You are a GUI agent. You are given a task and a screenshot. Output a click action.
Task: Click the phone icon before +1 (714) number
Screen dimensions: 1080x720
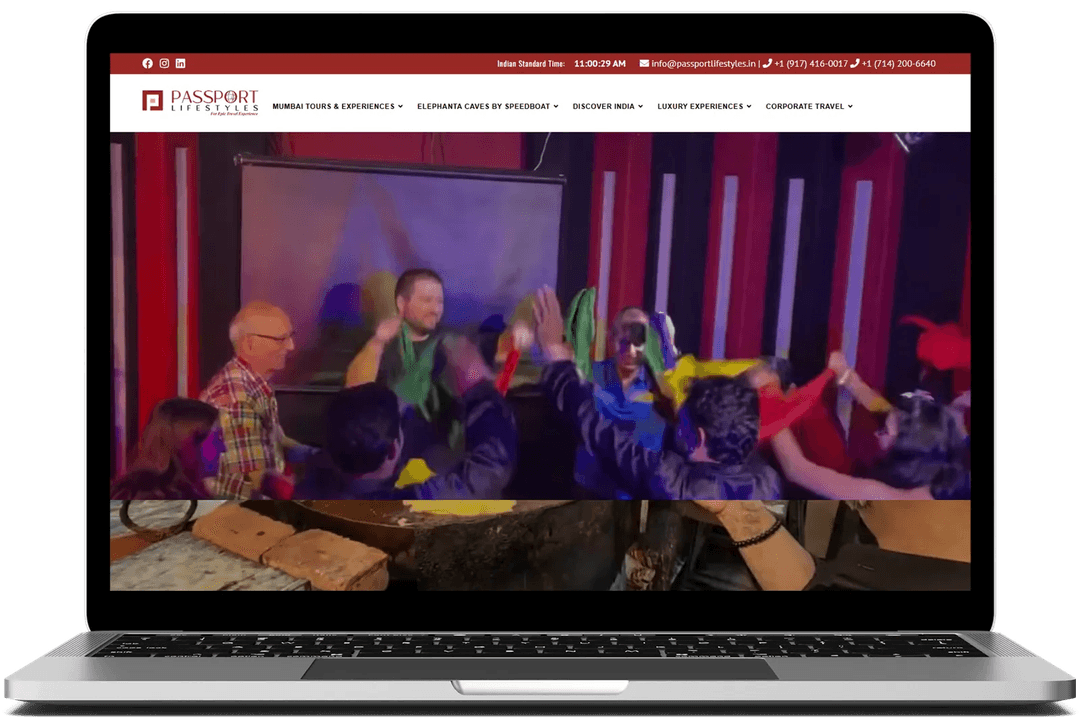coord(855,63)
